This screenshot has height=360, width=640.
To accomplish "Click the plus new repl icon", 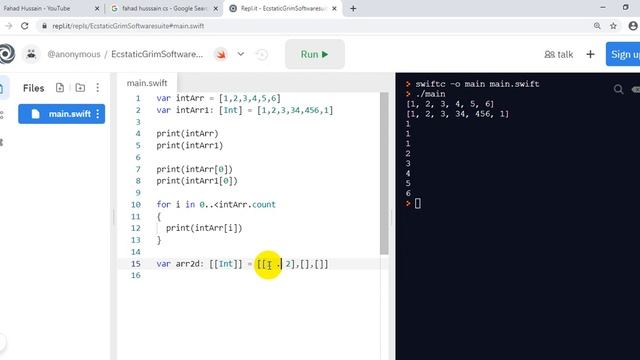I will 590,54.
